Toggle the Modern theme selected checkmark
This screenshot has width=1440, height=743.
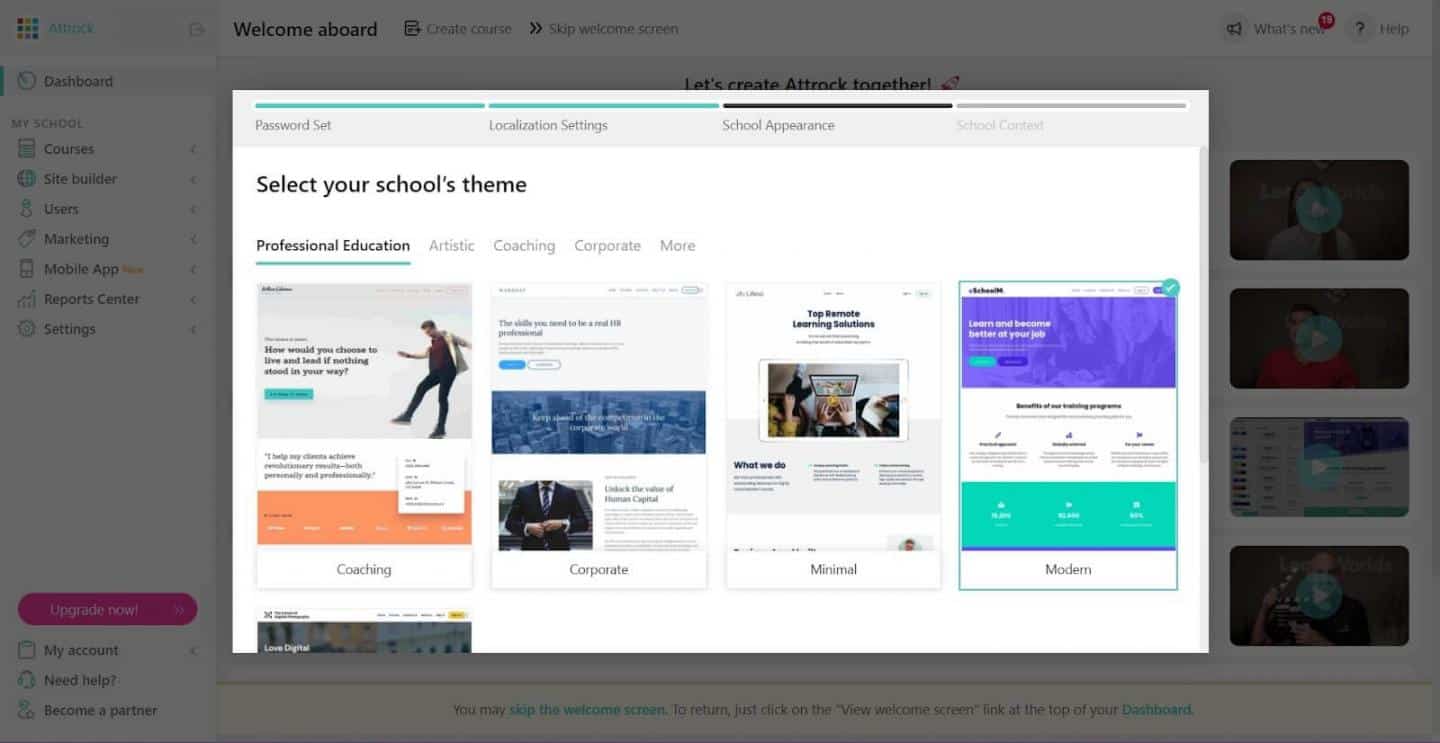tap(1170, 288)
